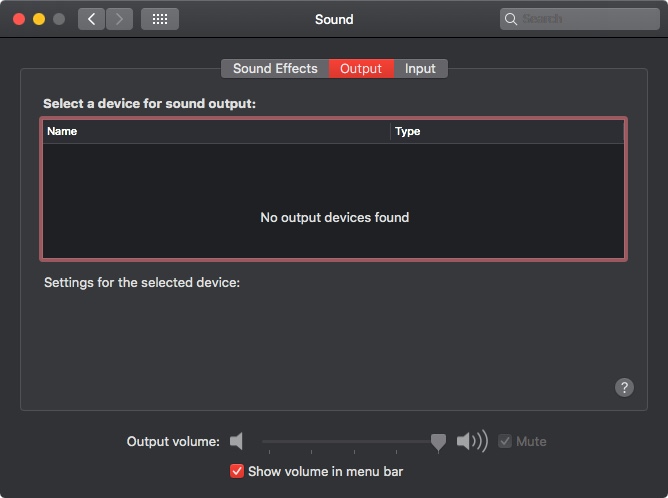Sort devices by the Type column header

[x=507, y=131]
